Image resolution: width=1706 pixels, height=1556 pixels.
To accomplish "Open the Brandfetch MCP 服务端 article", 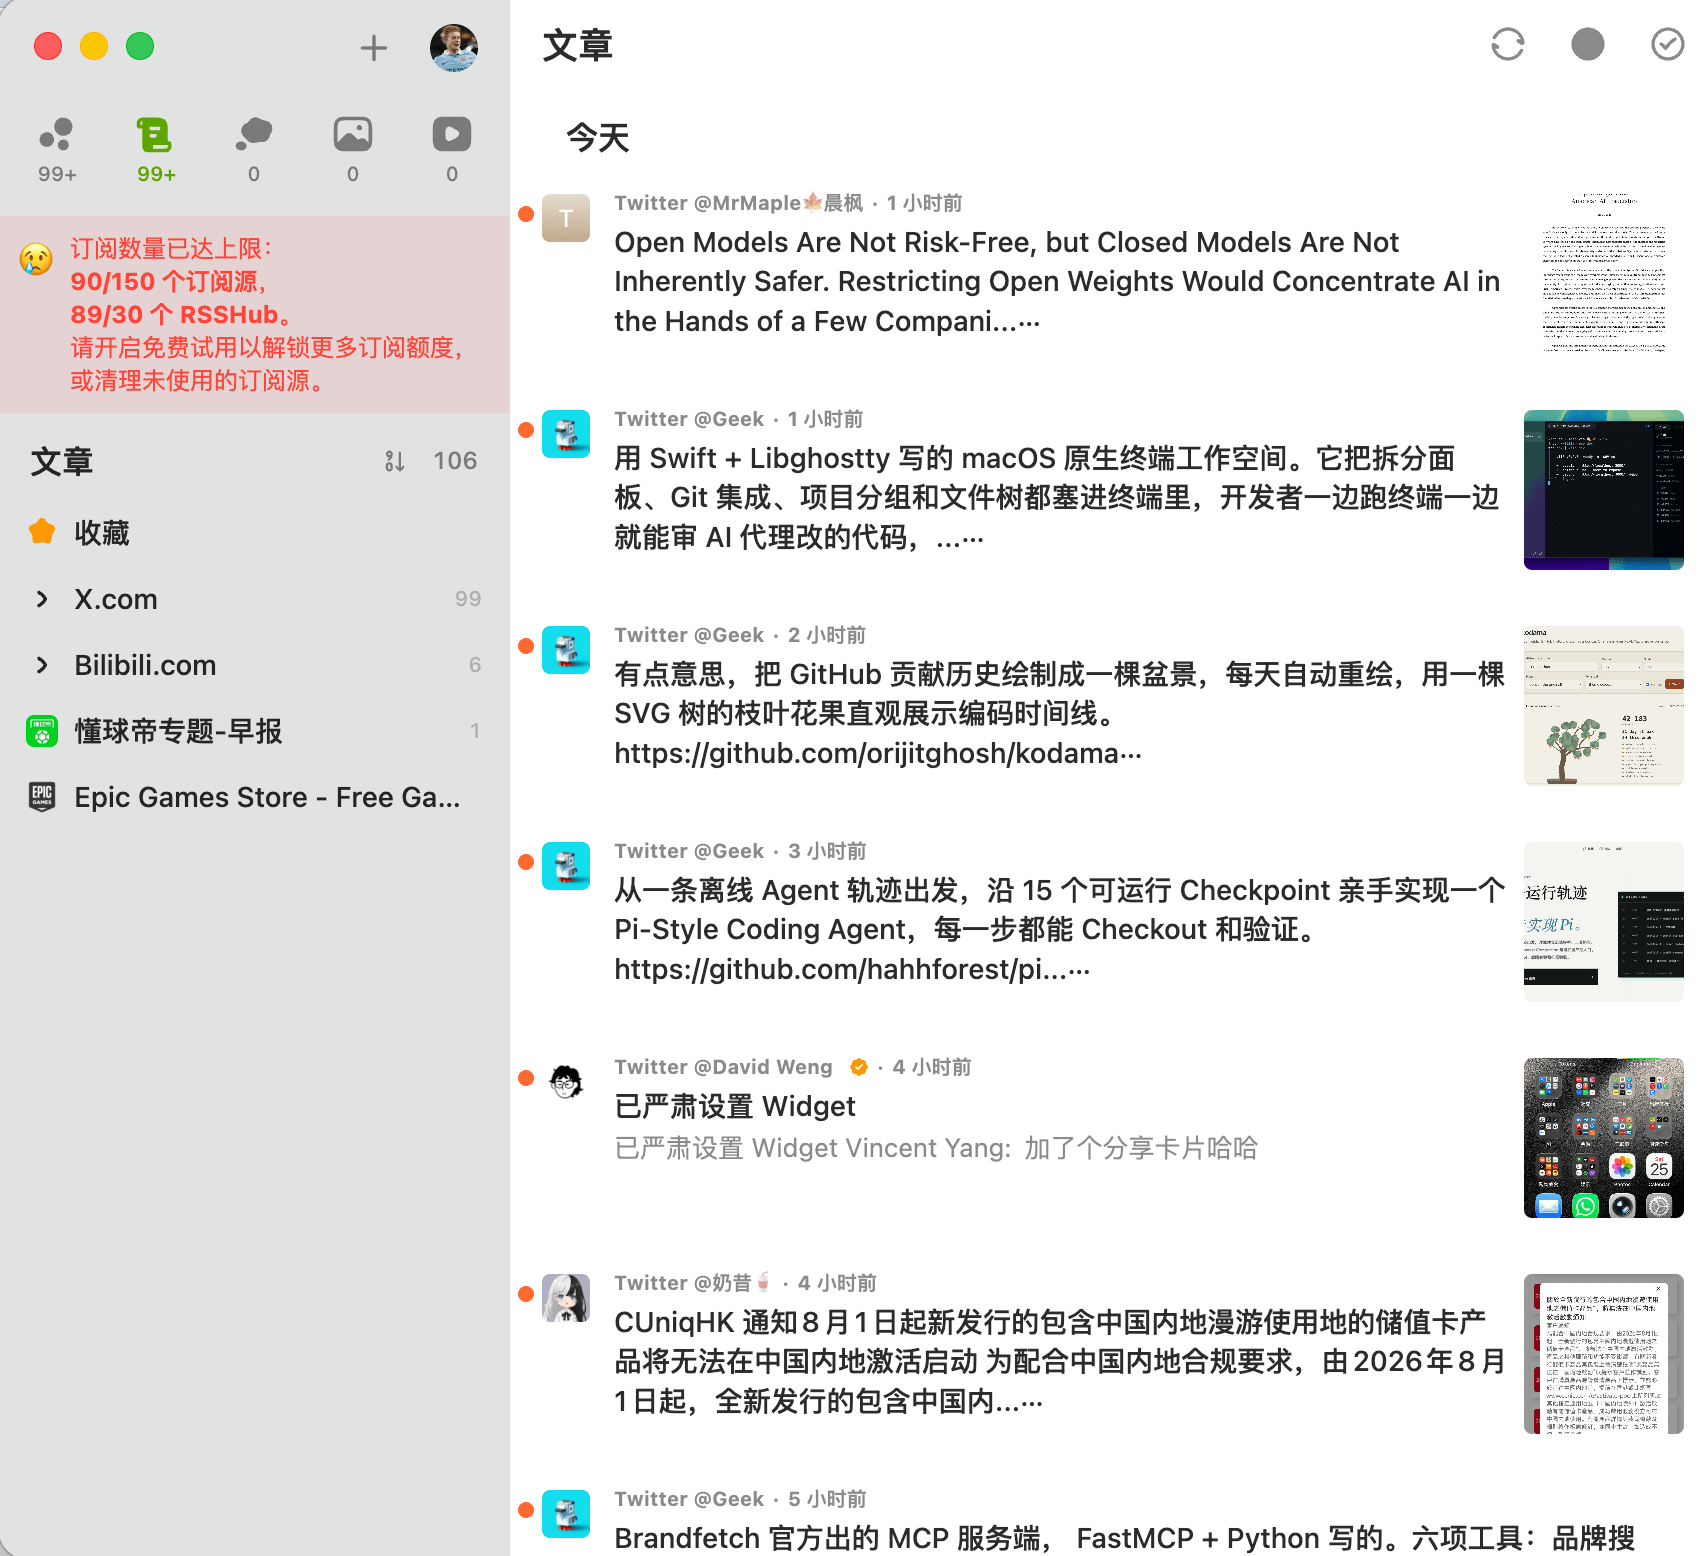I will [1124, 1538].
